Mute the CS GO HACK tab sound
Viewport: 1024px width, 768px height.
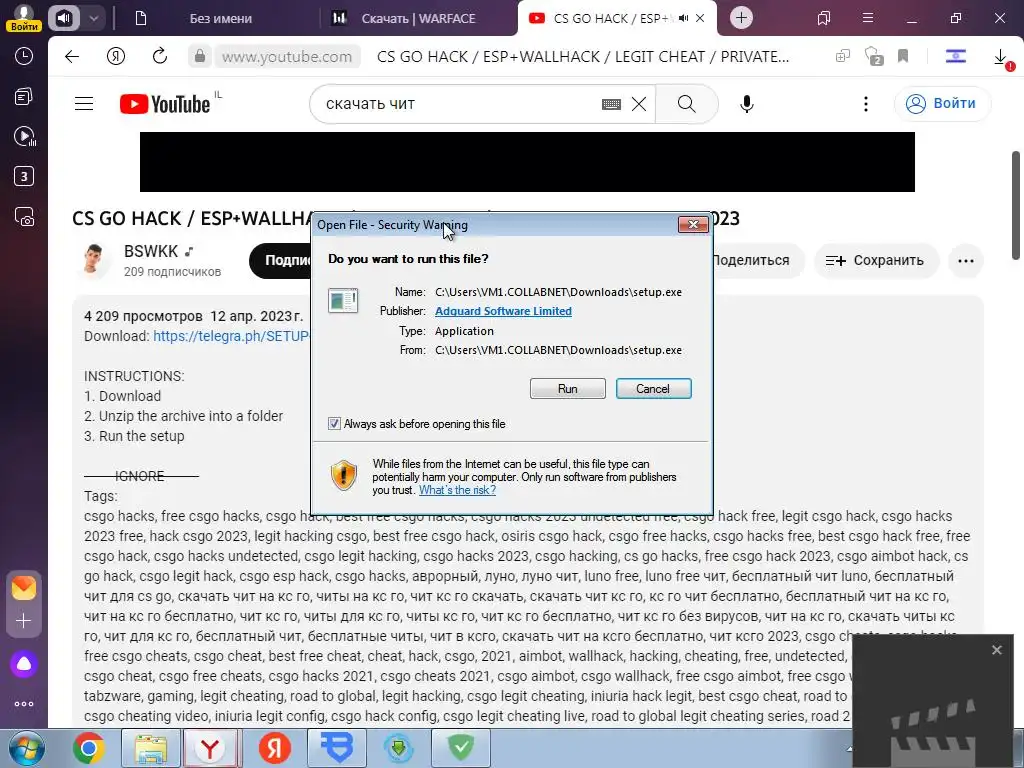pos(683,18)
